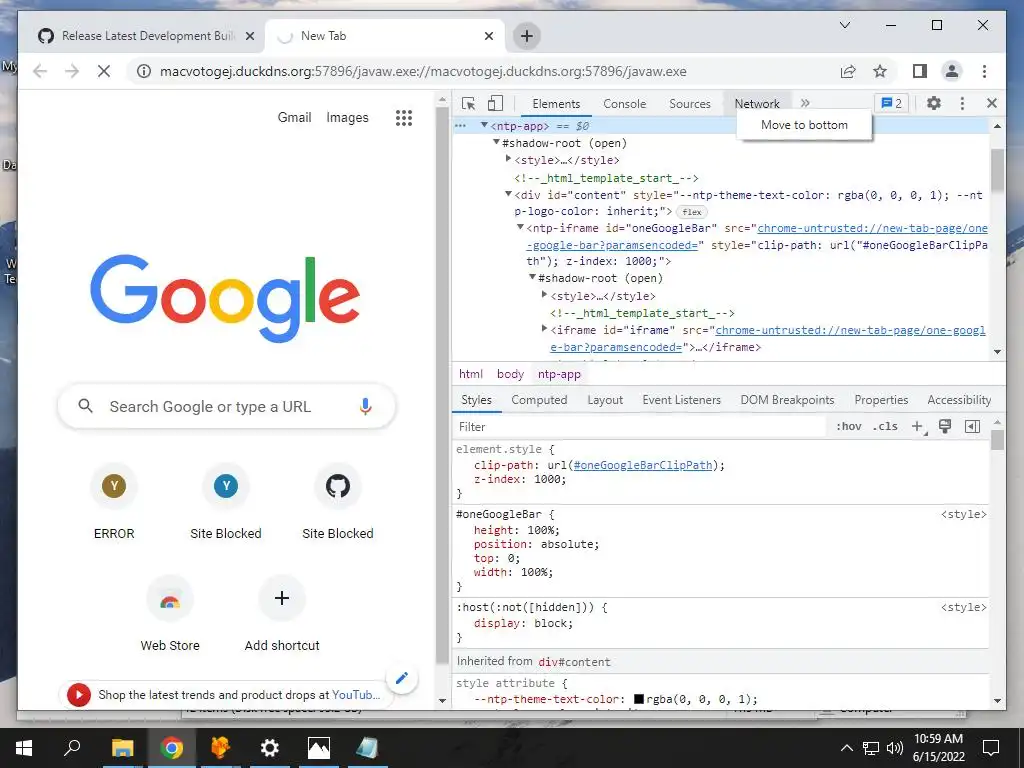Open the Accessibility tab
Image resolution: width=1024 pixels, height=768 pixels.
click(x=959, y=400)
